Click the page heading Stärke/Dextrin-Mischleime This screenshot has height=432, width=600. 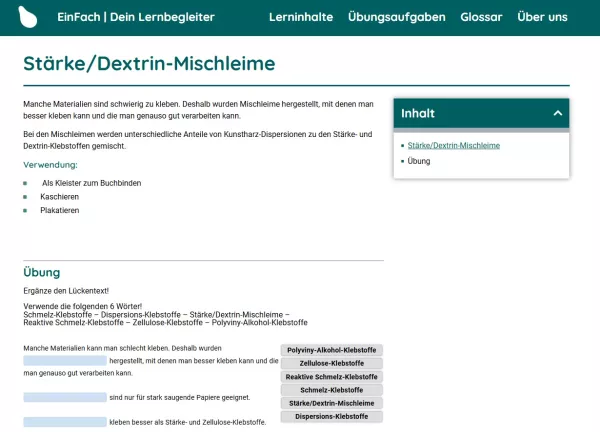[149, 63]
